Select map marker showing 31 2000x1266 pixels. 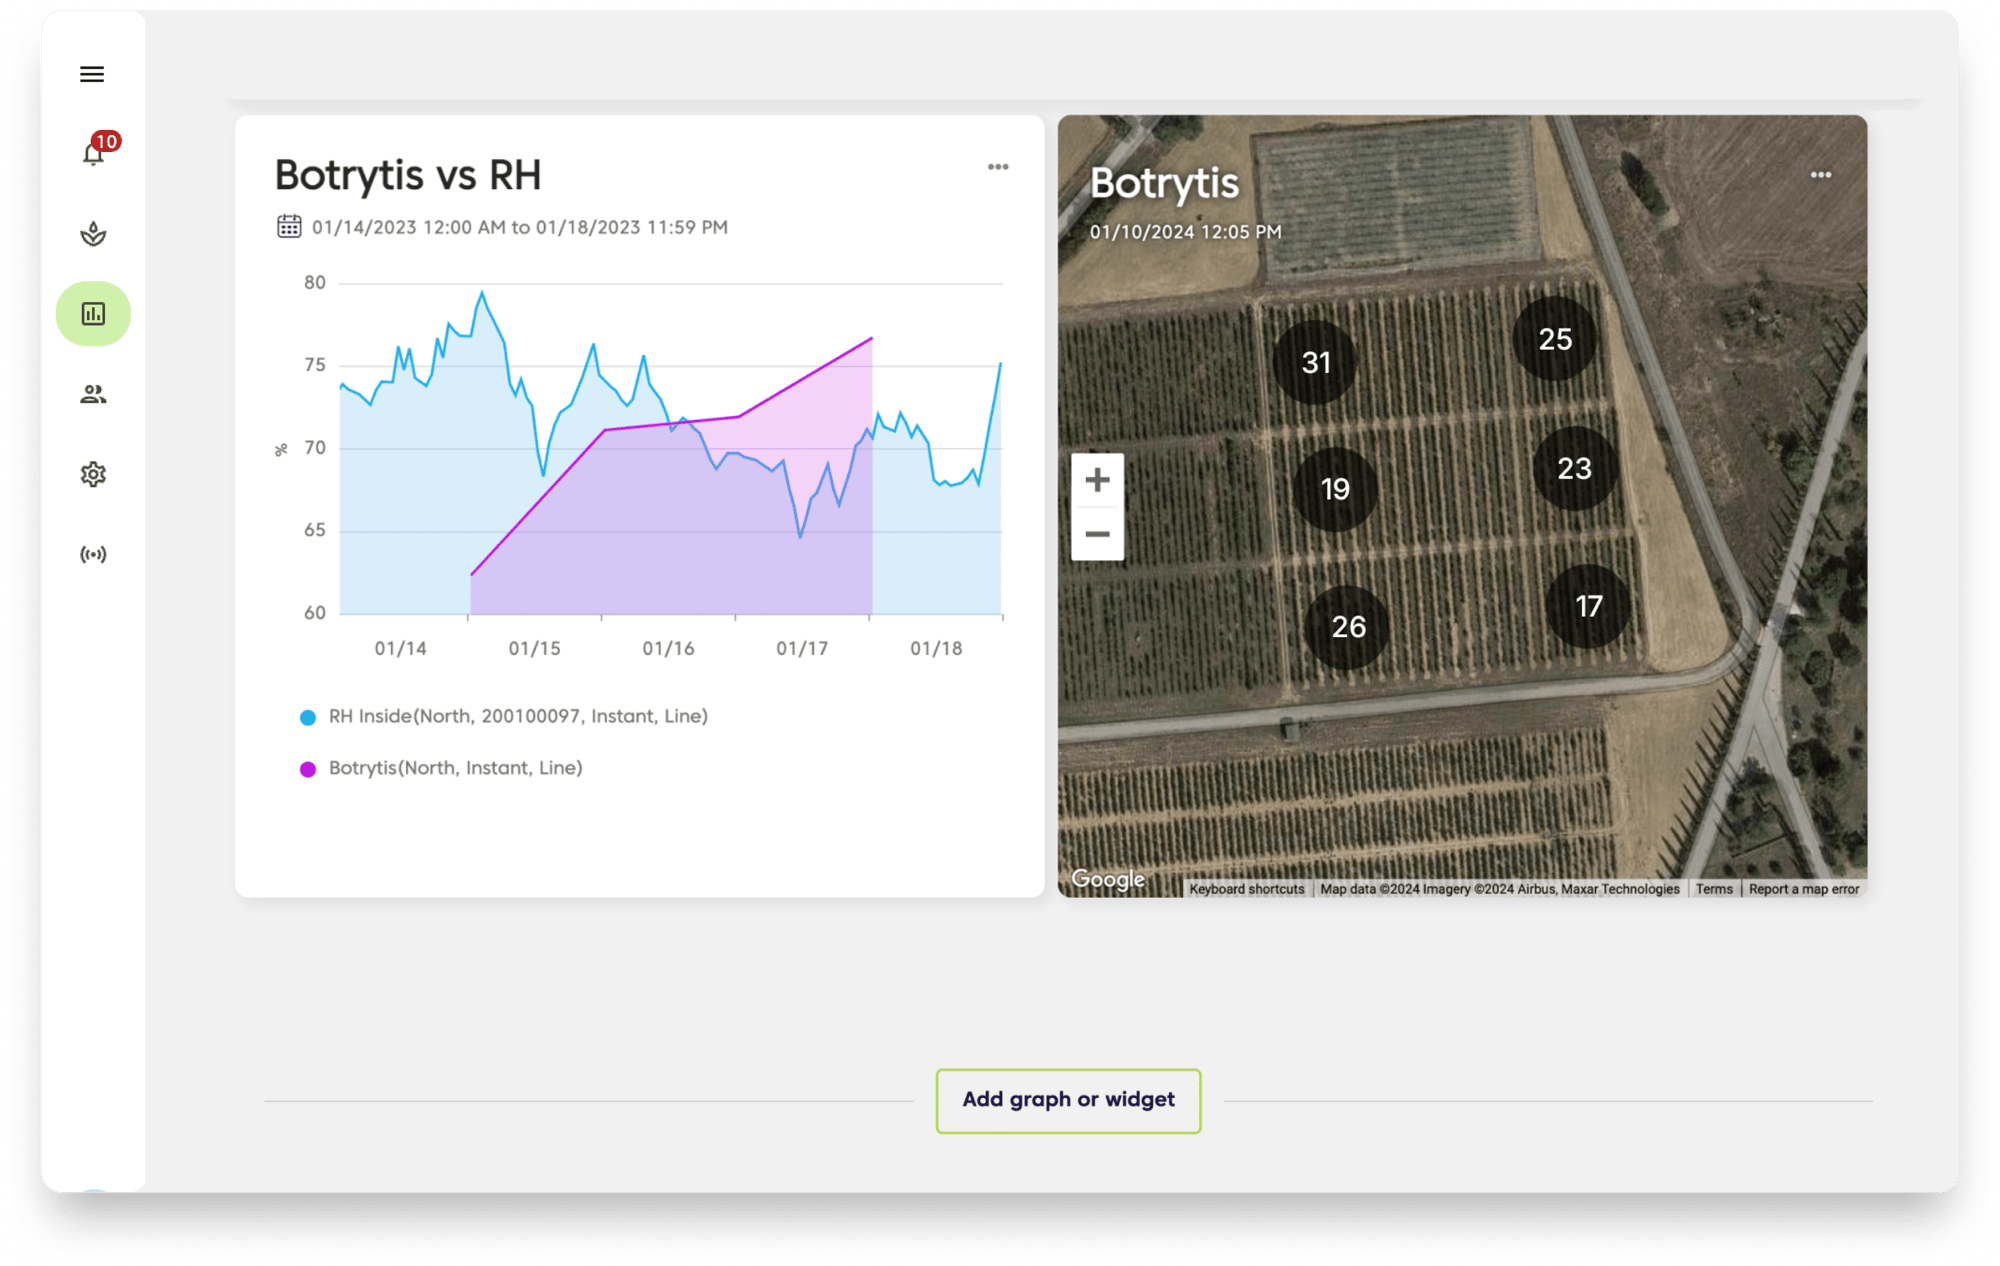(1315, 362)
